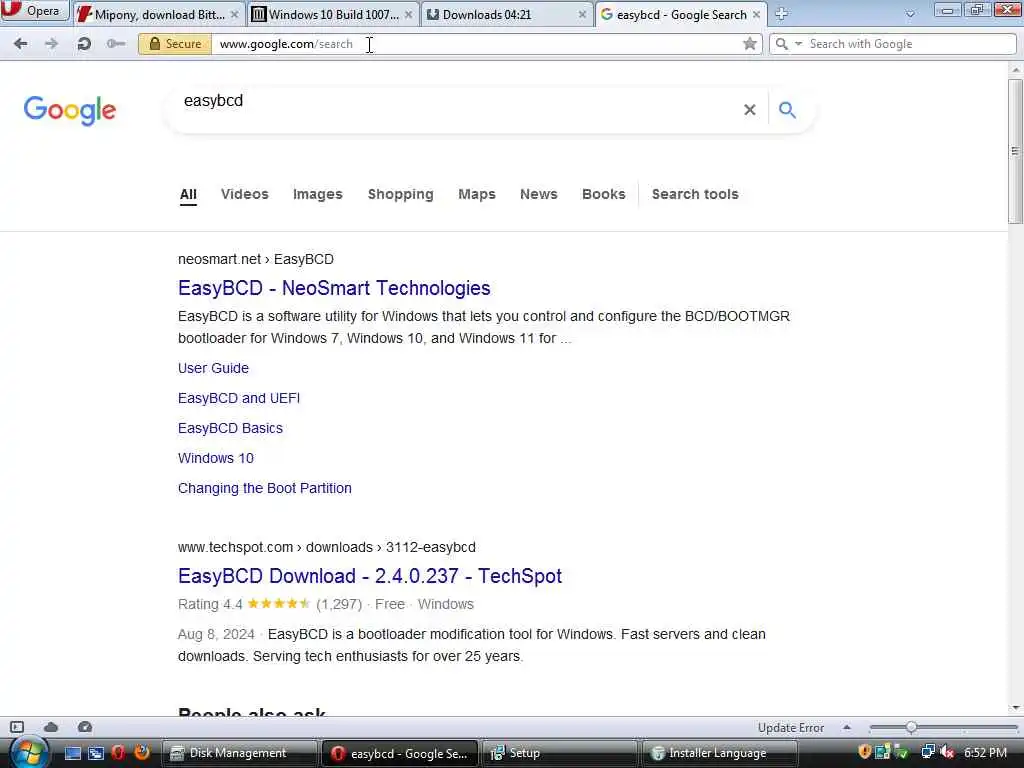Click the Google logo
The height and width of the screenshot is (768, 1024).
tap(69, 110)
